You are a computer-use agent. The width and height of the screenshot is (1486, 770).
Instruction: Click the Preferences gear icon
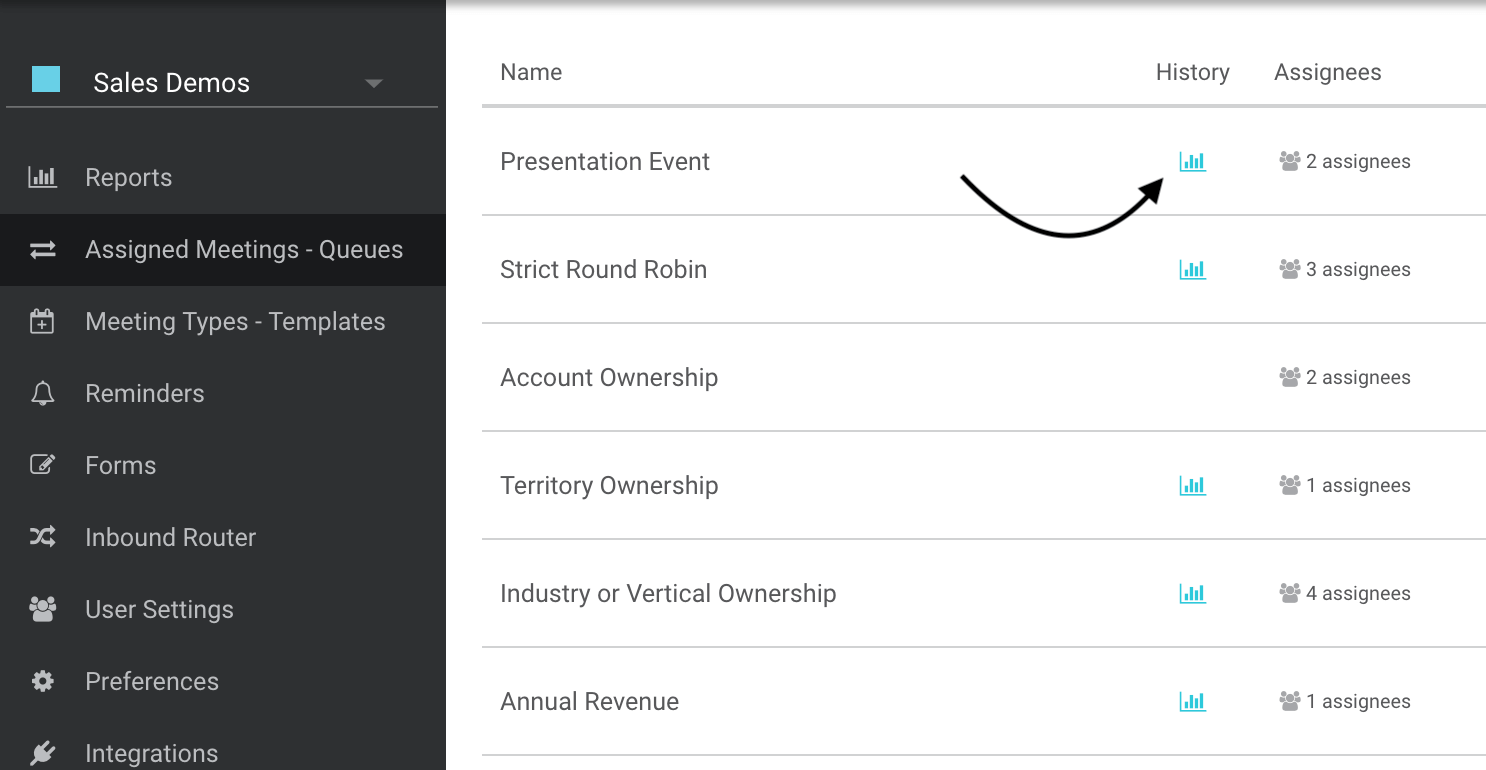[42, 682]
